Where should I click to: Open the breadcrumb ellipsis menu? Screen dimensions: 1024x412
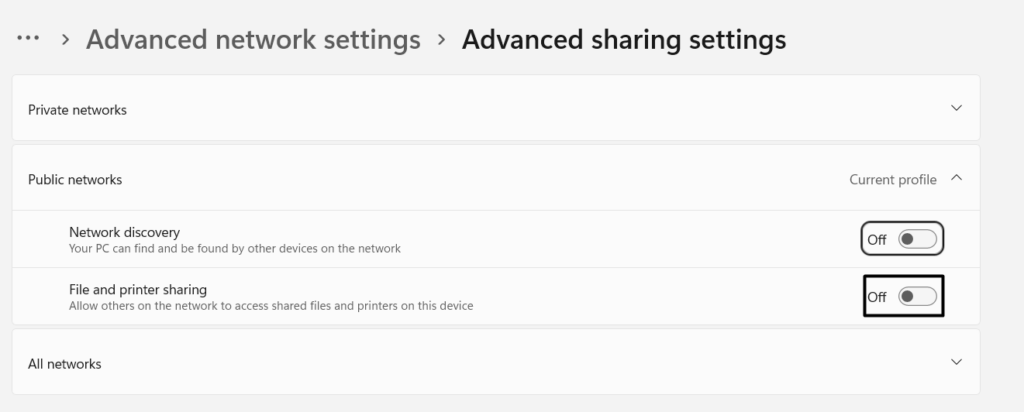pyautogui.click(x=28, y=39)
